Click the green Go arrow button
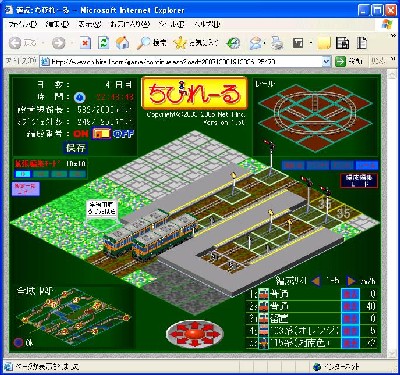The image size is (400, 375). pos(340,62)
